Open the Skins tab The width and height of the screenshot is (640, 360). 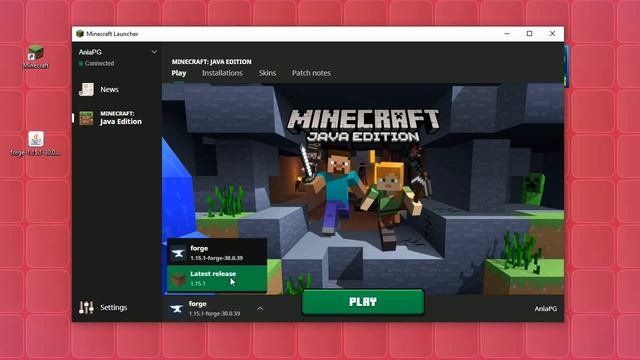click(267, 73)
